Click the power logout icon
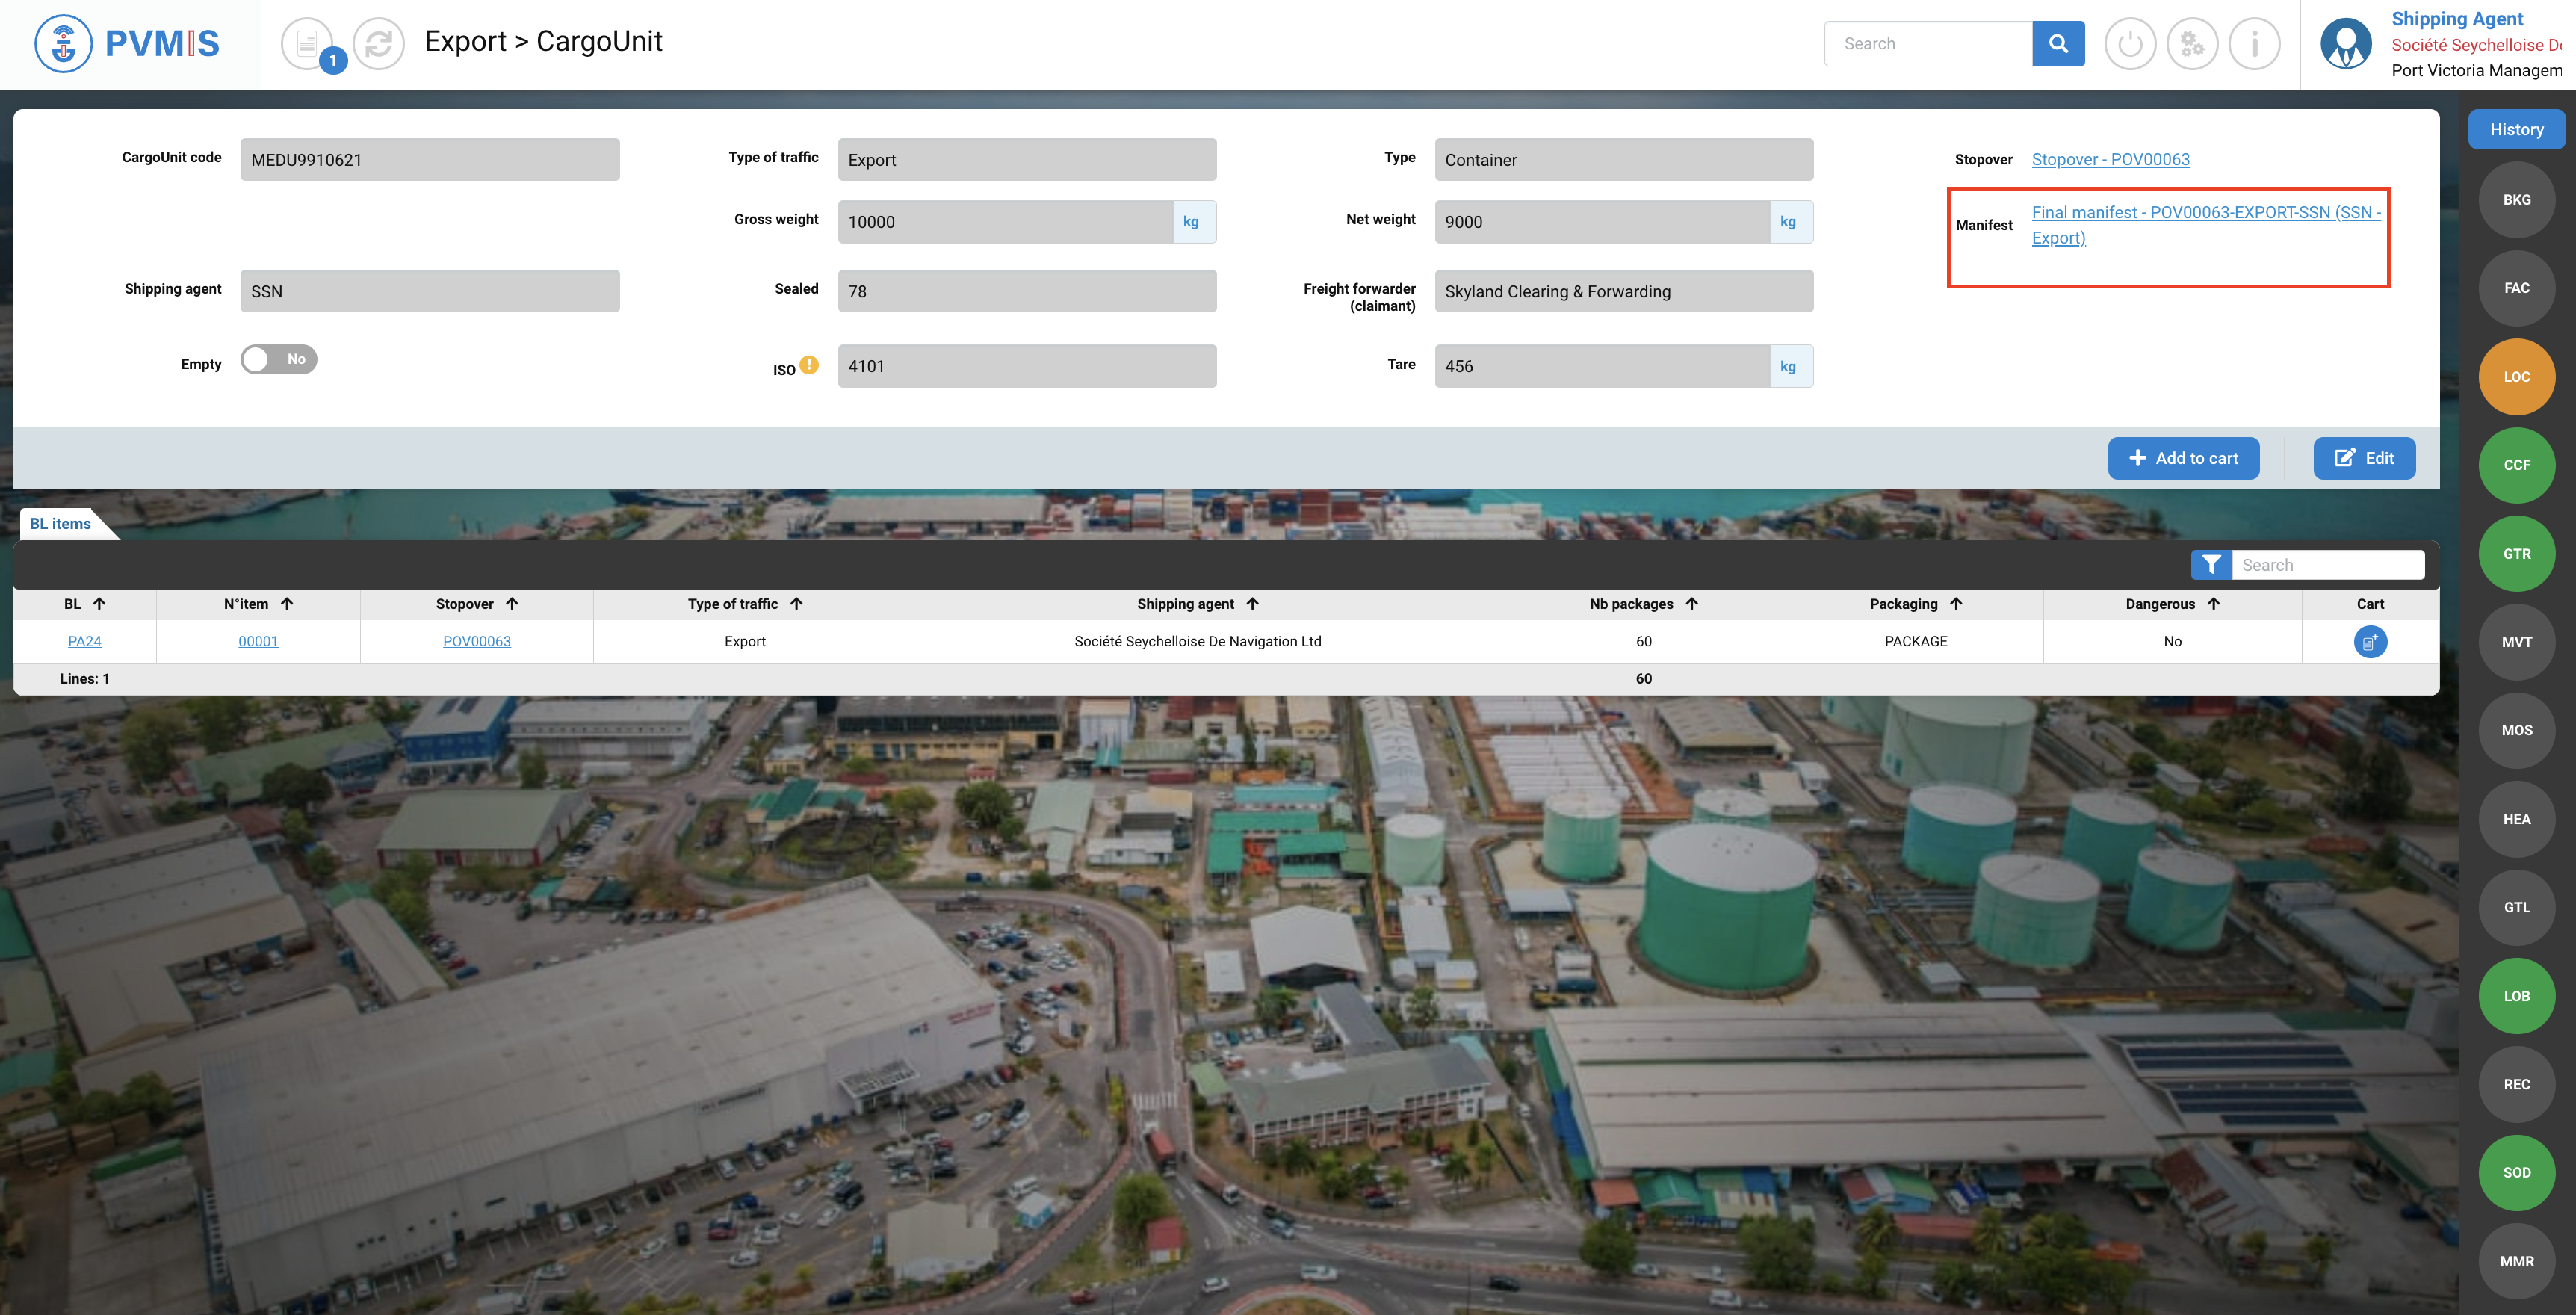Viewport: 2576px width, 1315px height. pyautogui.click(x=2129, y=43)
